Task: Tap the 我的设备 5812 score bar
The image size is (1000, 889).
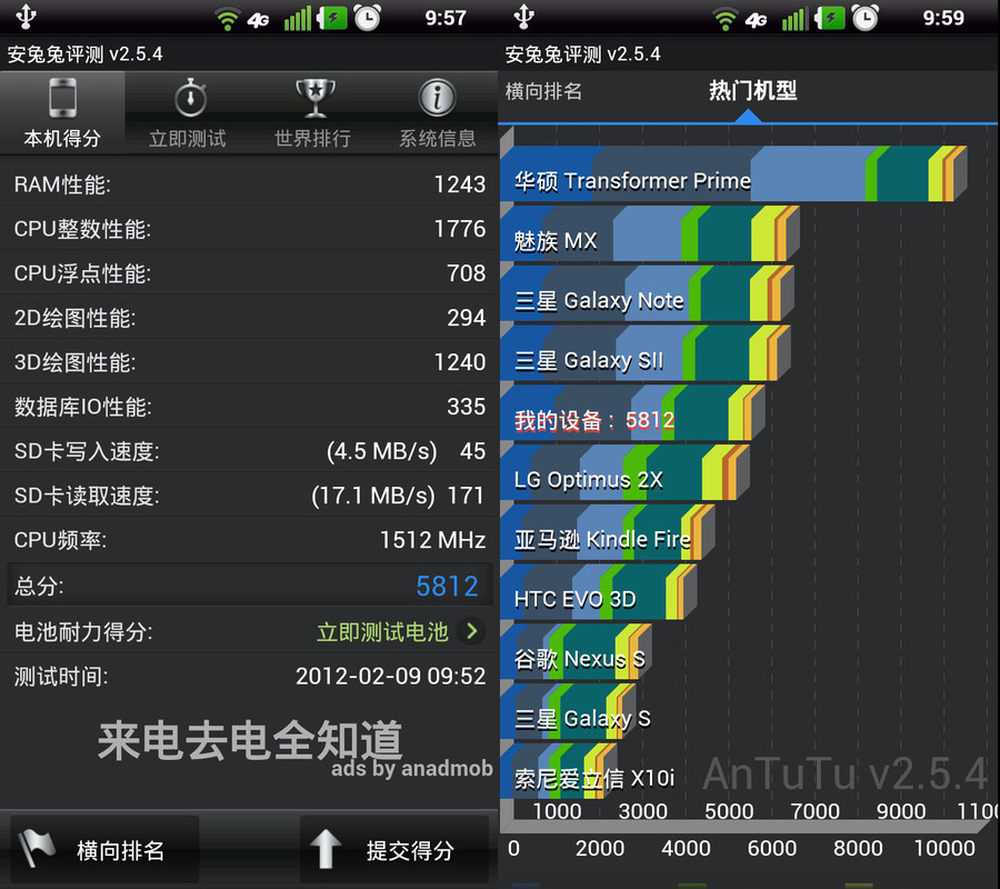Action: (x=633, y=413)
